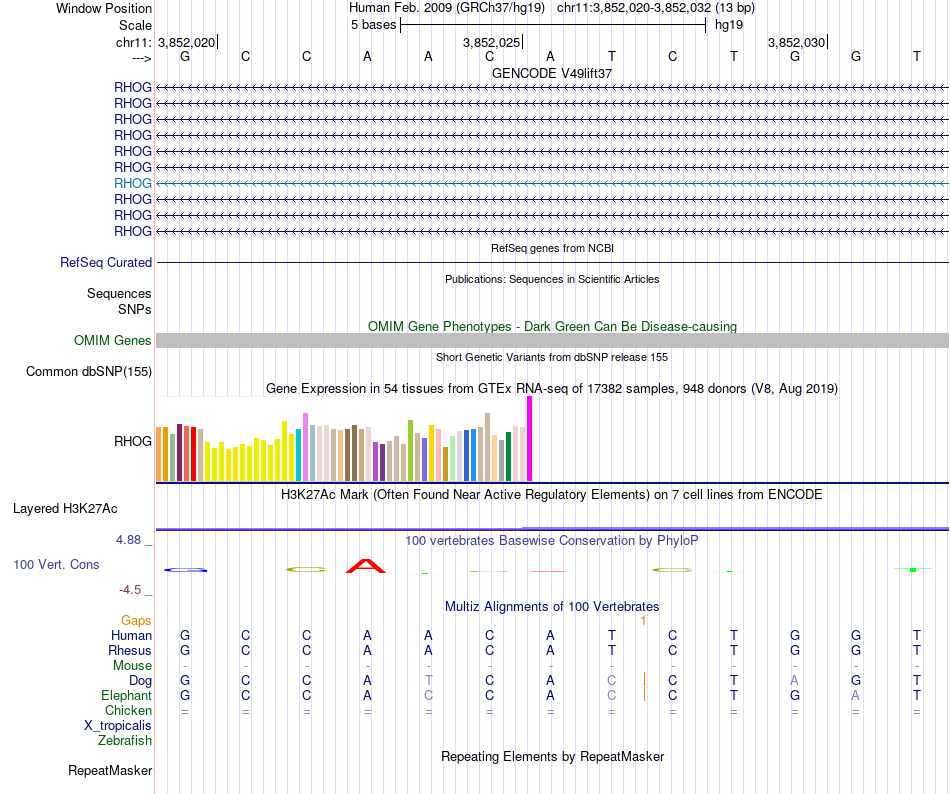Viewport: 950px width, 794px height.
Task: Click the 100 Vert. Cons track label
Action: [56, 564]
